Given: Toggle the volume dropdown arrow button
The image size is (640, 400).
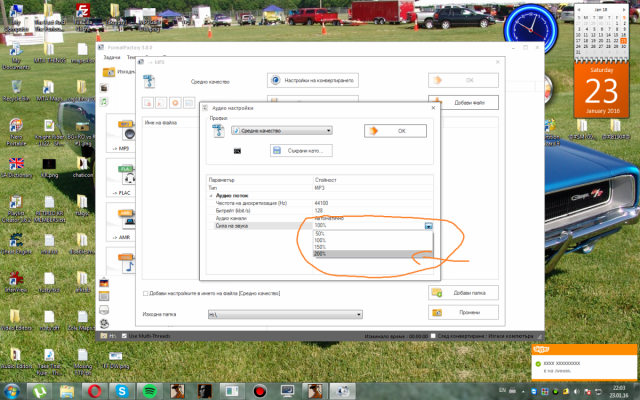Looking at the screenshot, I should 429,226.
